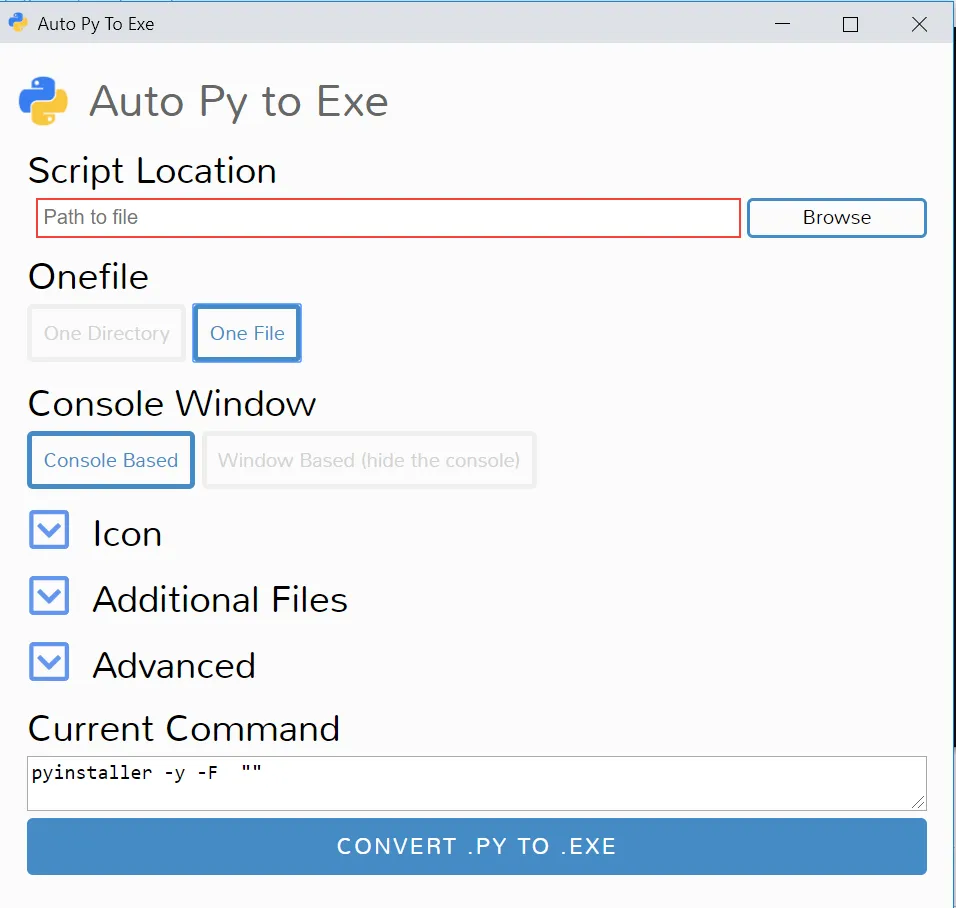956x908 pixels.
Task: Choose Window Based (hide the console)
Action: (369, 460)
